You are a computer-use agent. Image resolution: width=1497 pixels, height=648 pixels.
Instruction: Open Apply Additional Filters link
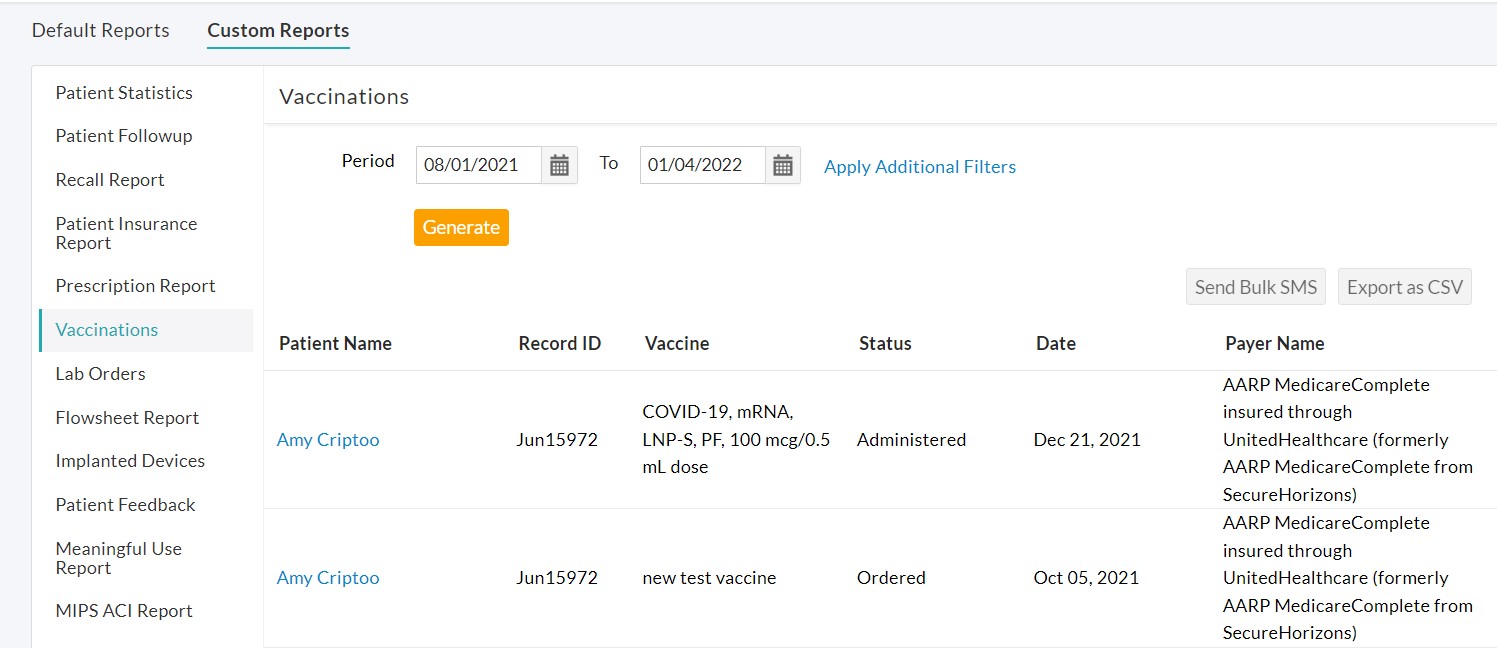tap(919, 167)
